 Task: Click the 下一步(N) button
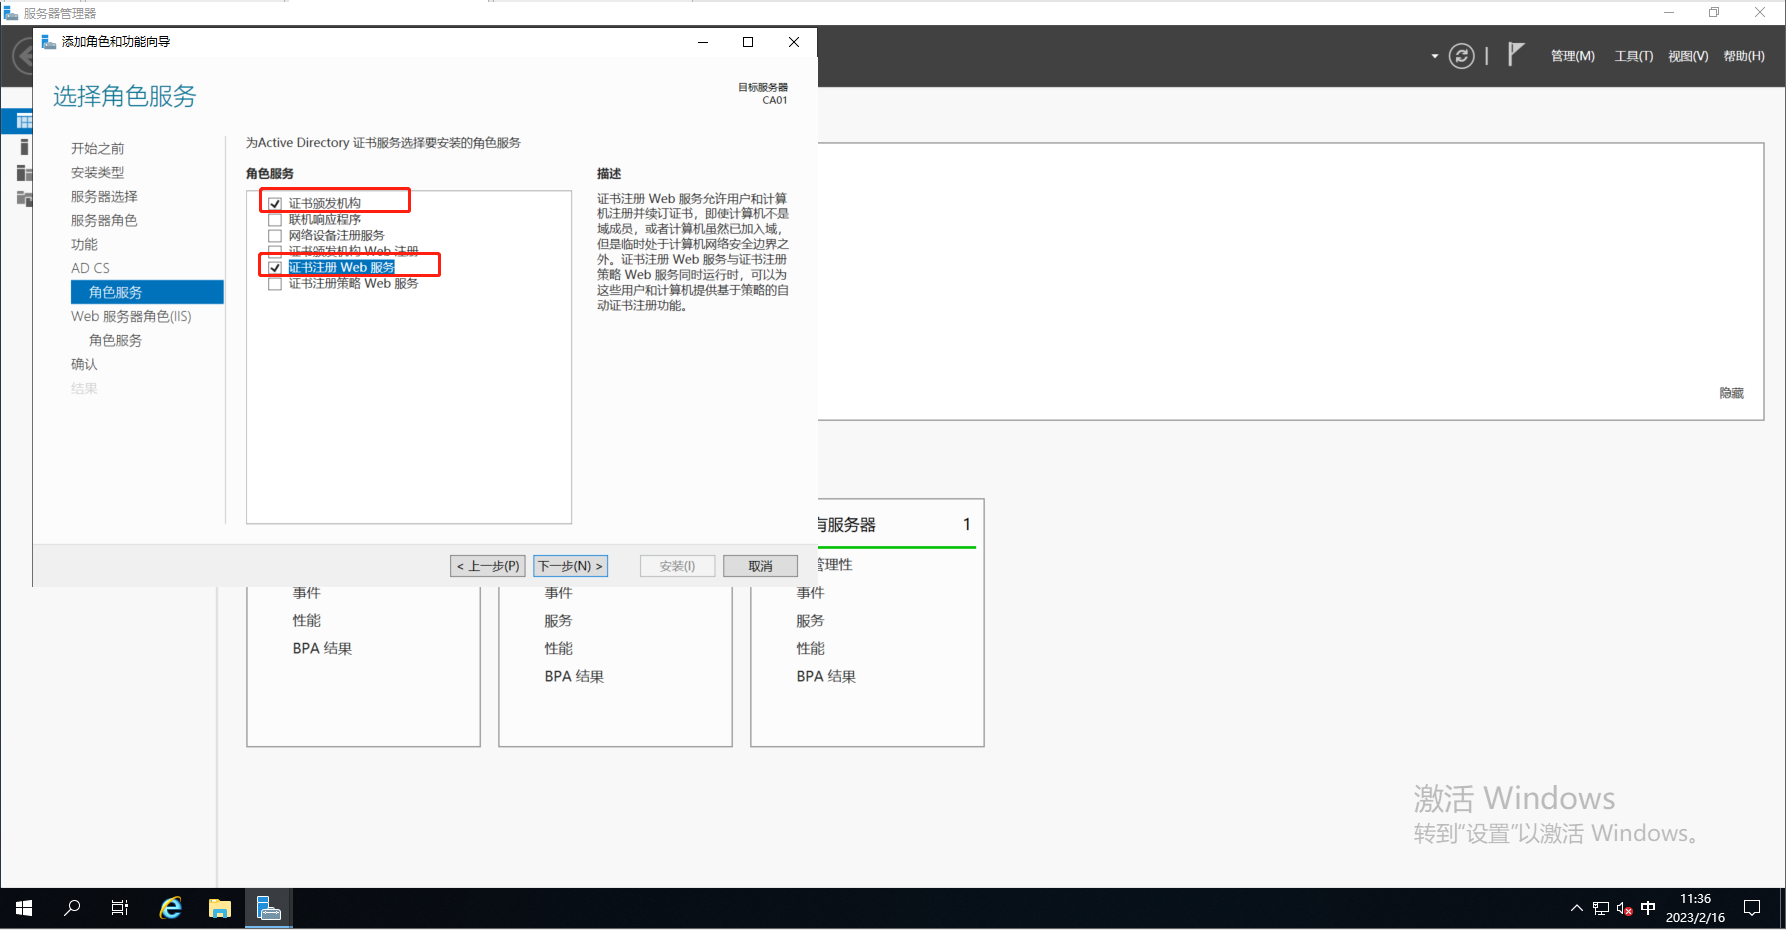pos(570,566)
